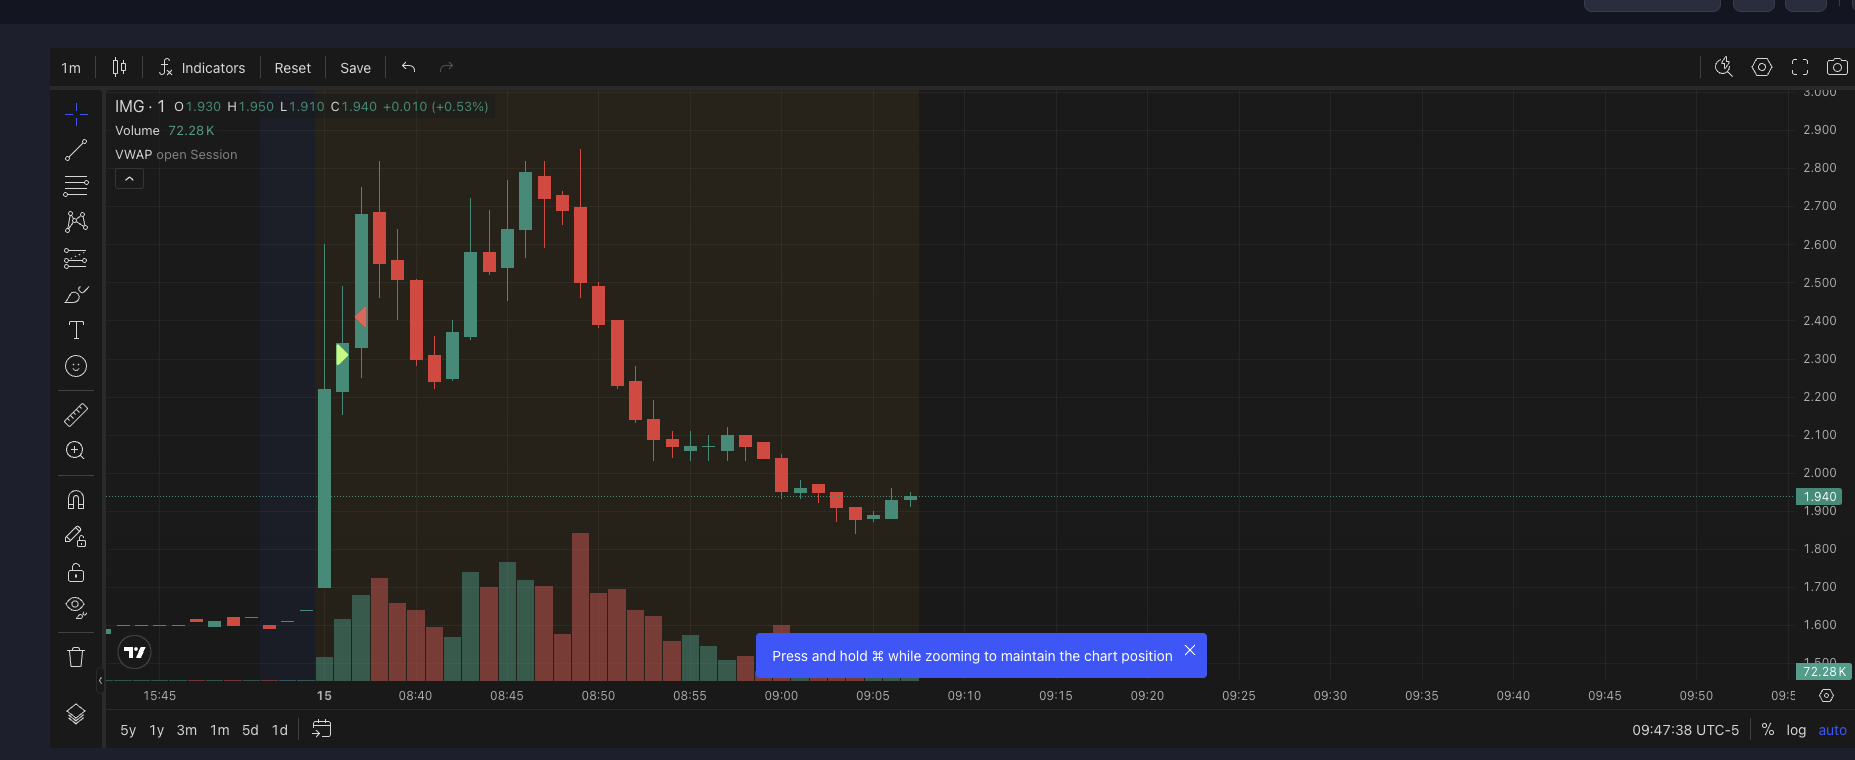The height and width of the screenshot is (760, 1855).
Task: Open the emoji icons tool
Action: coord(76,366)
